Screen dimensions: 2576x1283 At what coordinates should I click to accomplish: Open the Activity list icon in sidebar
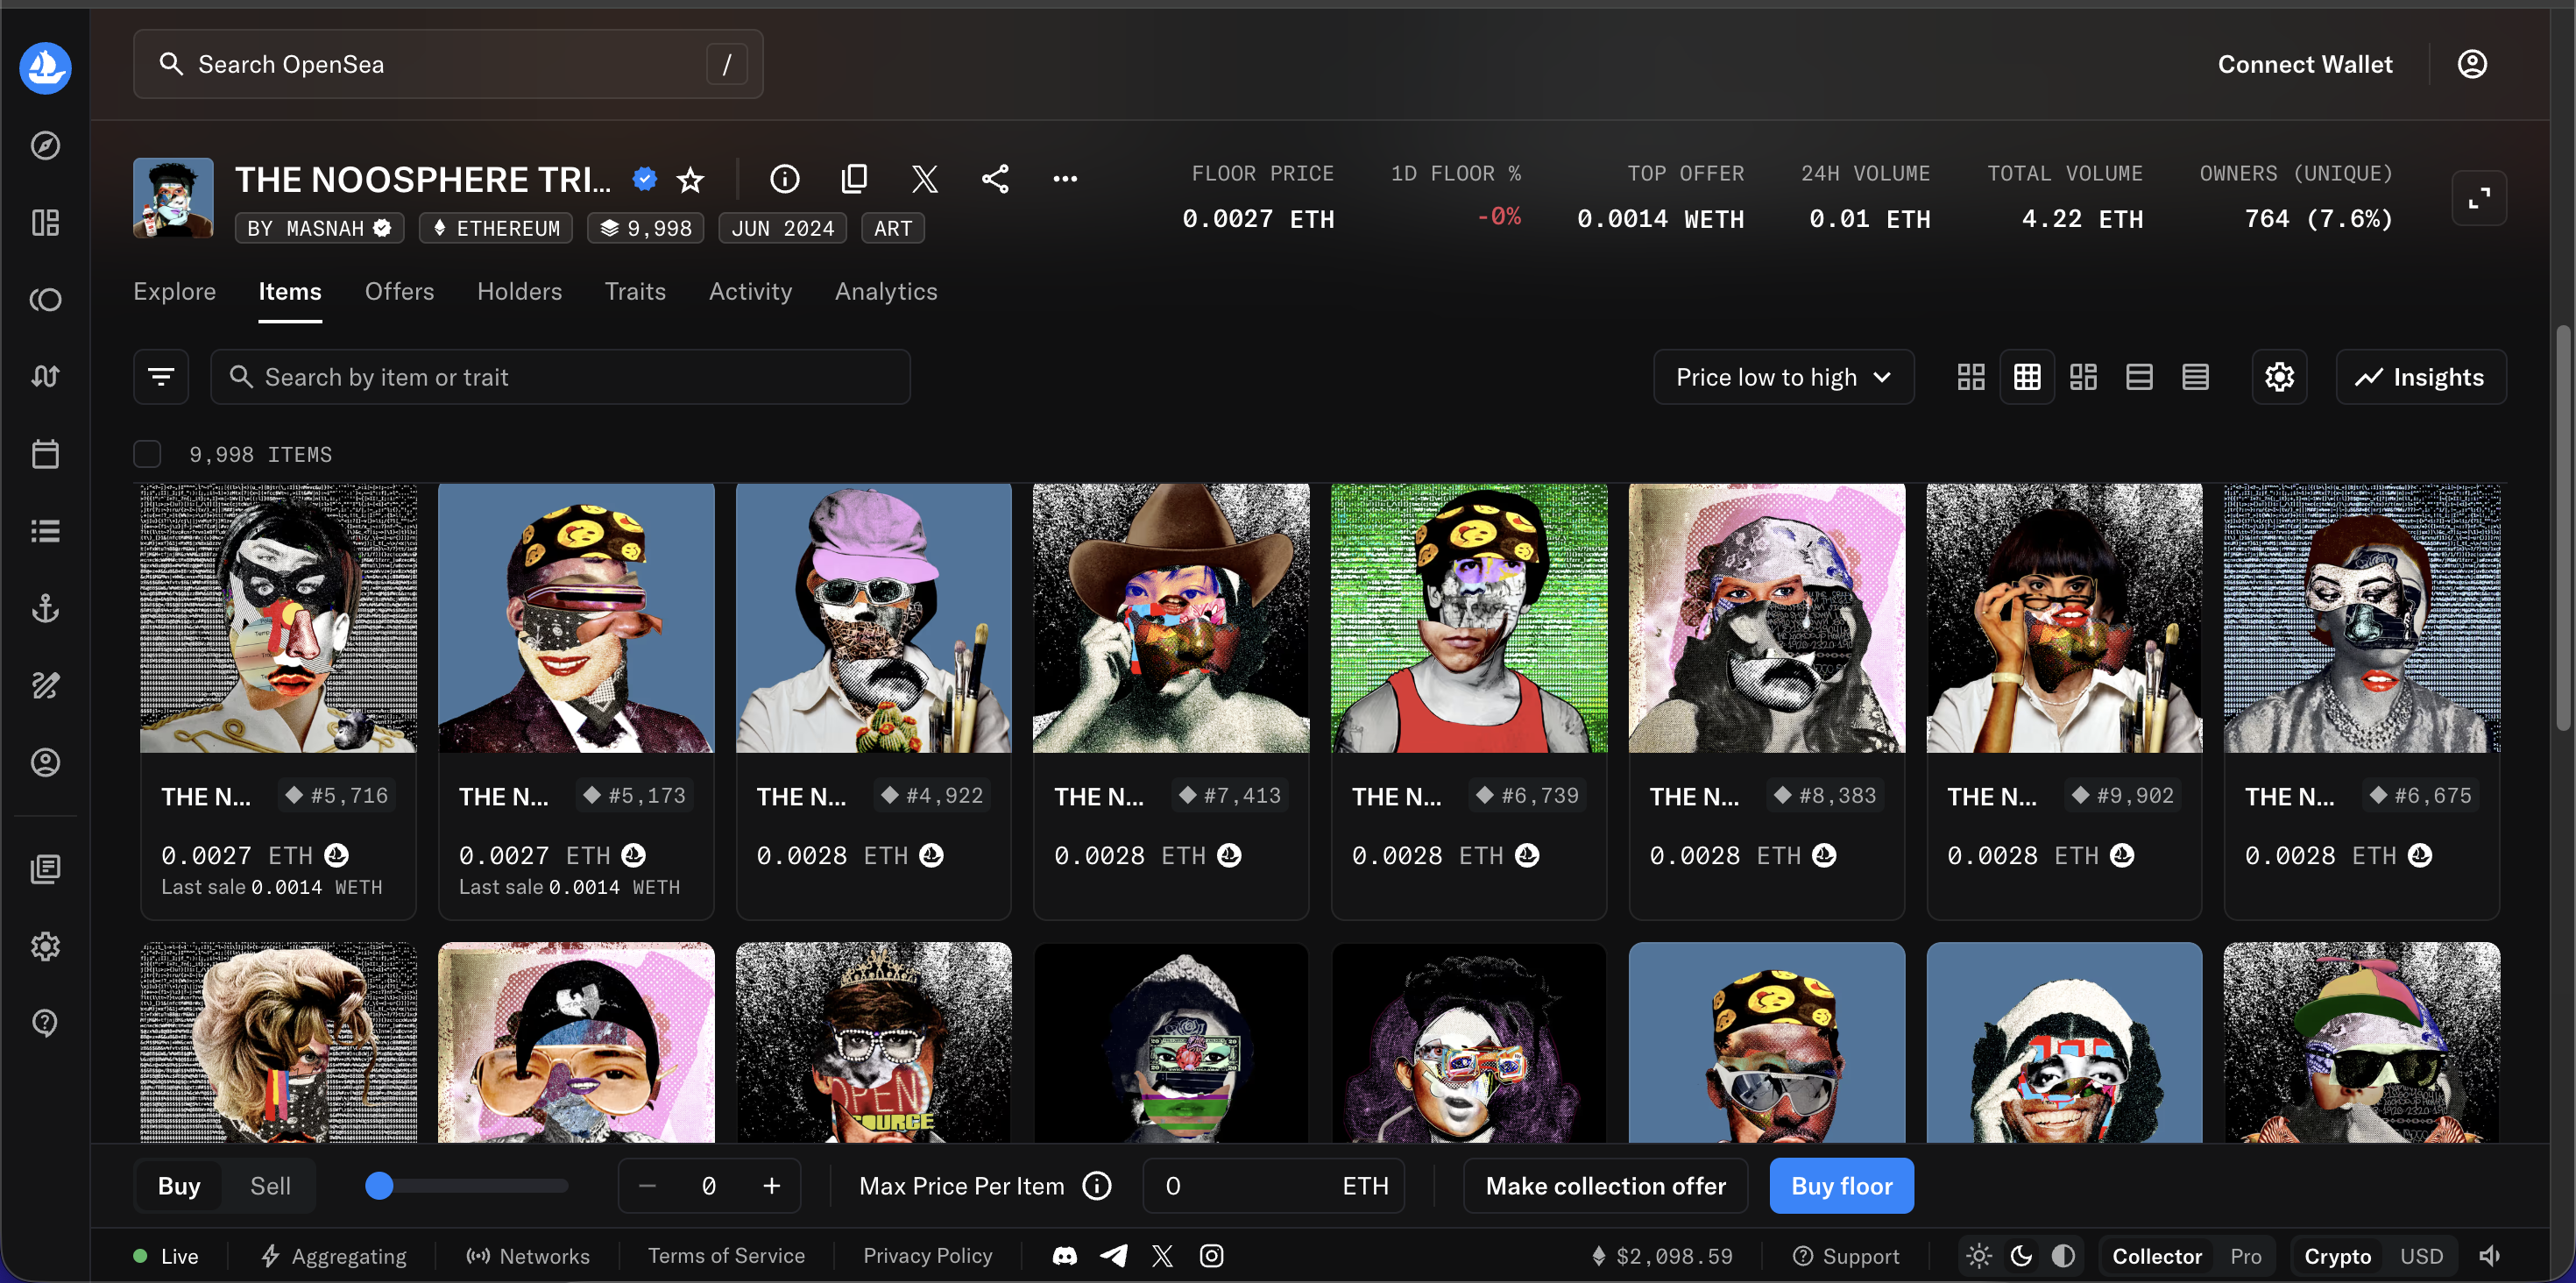pos(45,531)
